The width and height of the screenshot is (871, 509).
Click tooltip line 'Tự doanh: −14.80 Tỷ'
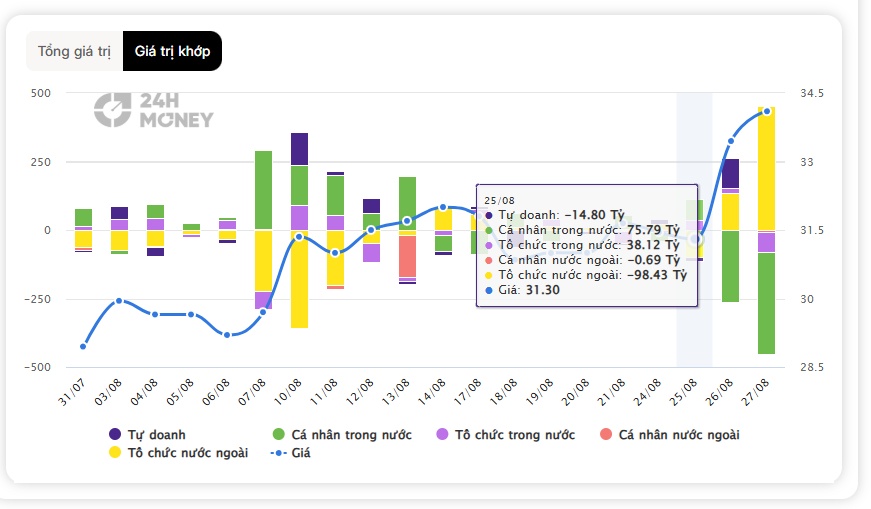coord(555,215)
